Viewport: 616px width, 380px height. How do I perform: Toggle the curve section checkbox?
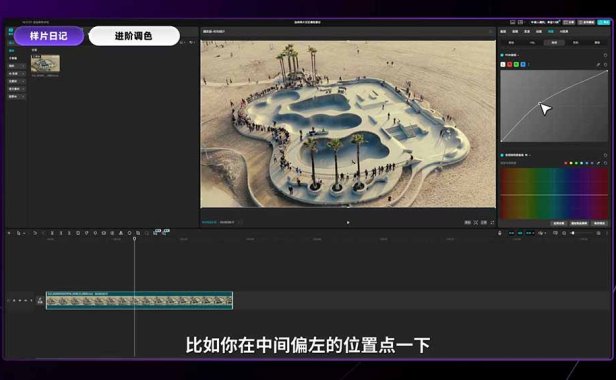(x=502, y=55)
